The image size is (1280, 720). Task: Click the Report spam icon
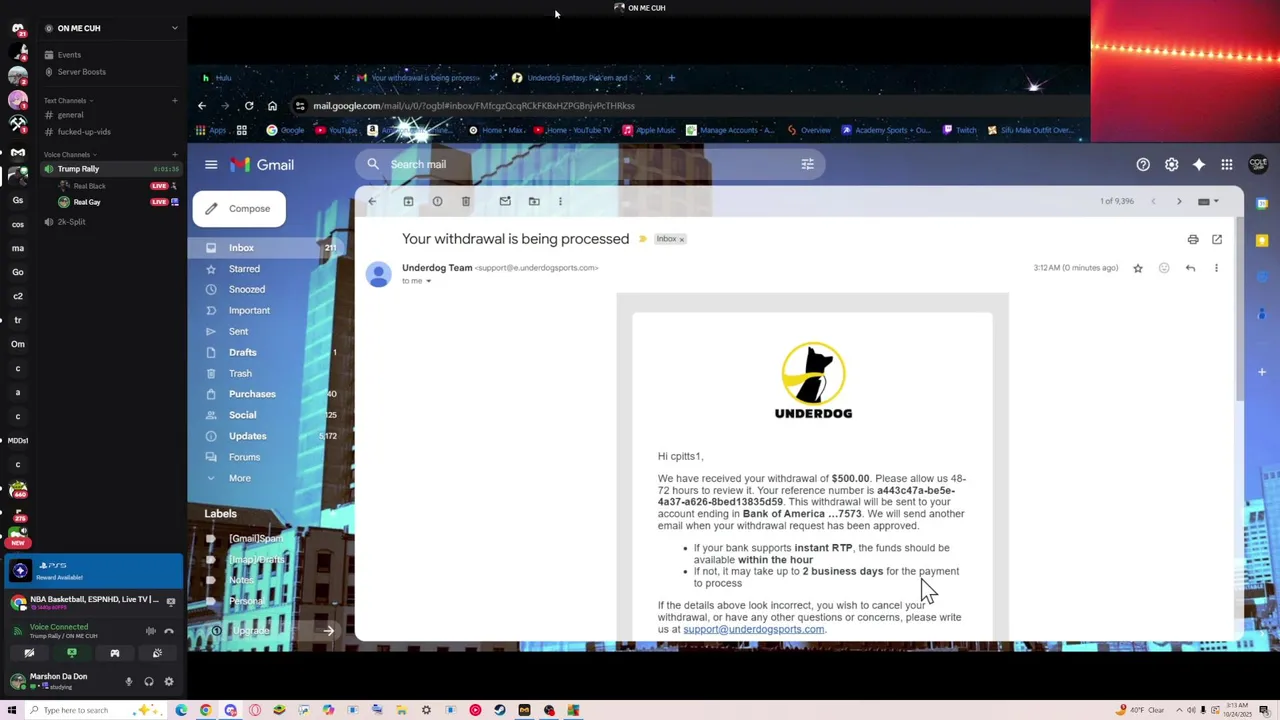(x=437, y=202)
